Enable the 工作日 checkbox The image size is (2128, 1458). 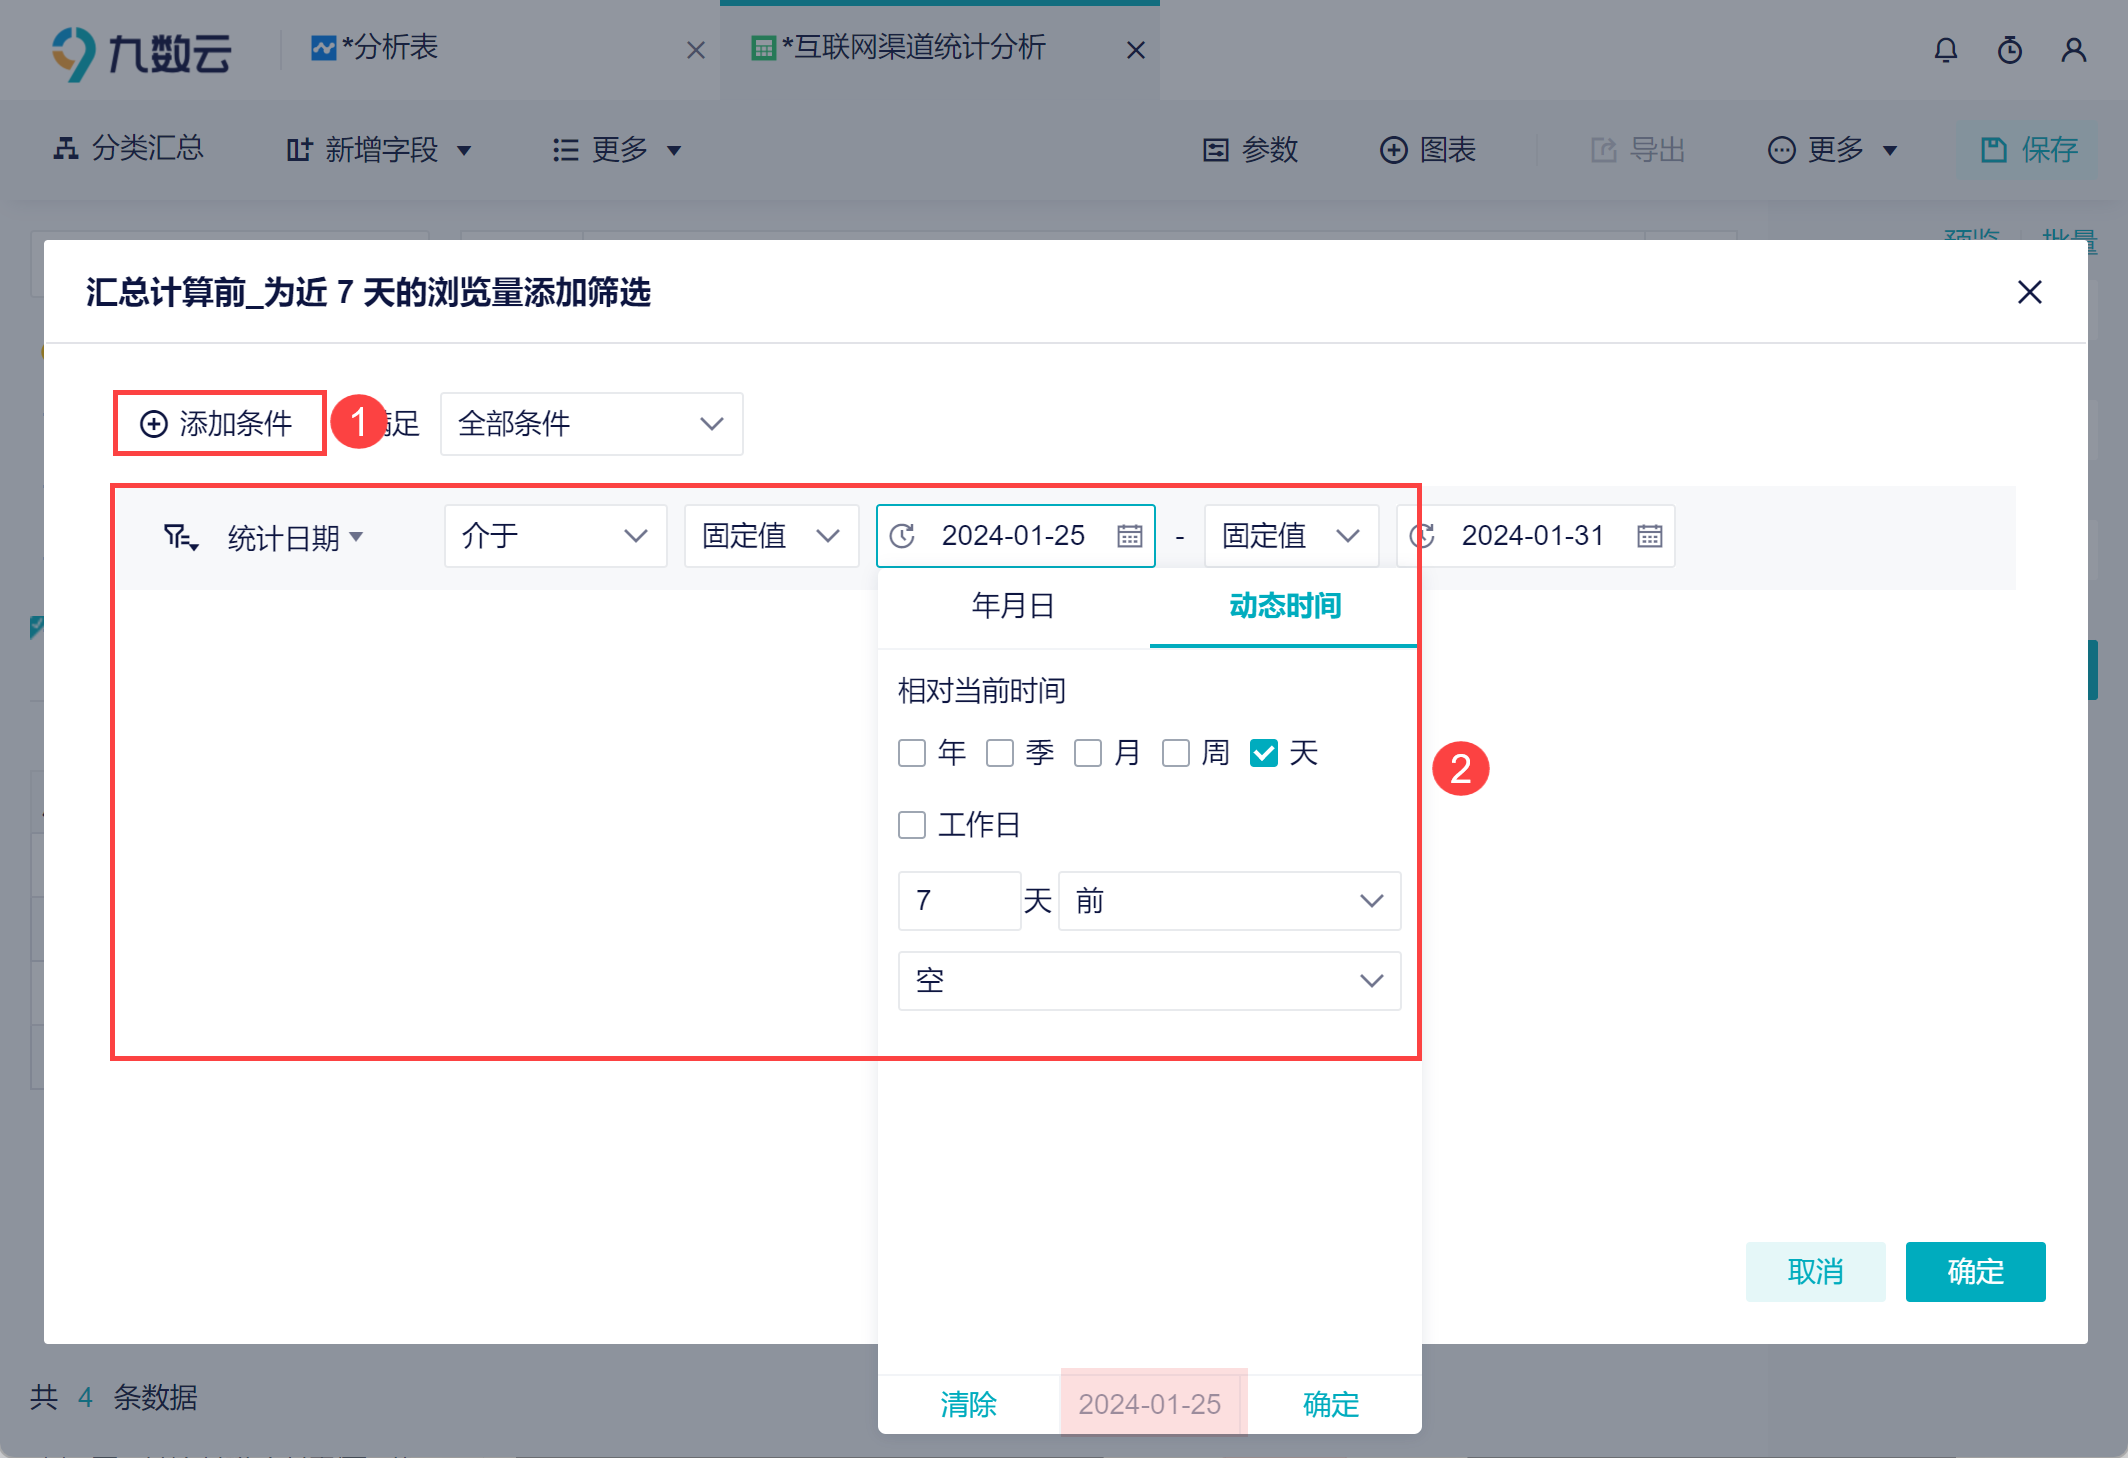[911, 825]
